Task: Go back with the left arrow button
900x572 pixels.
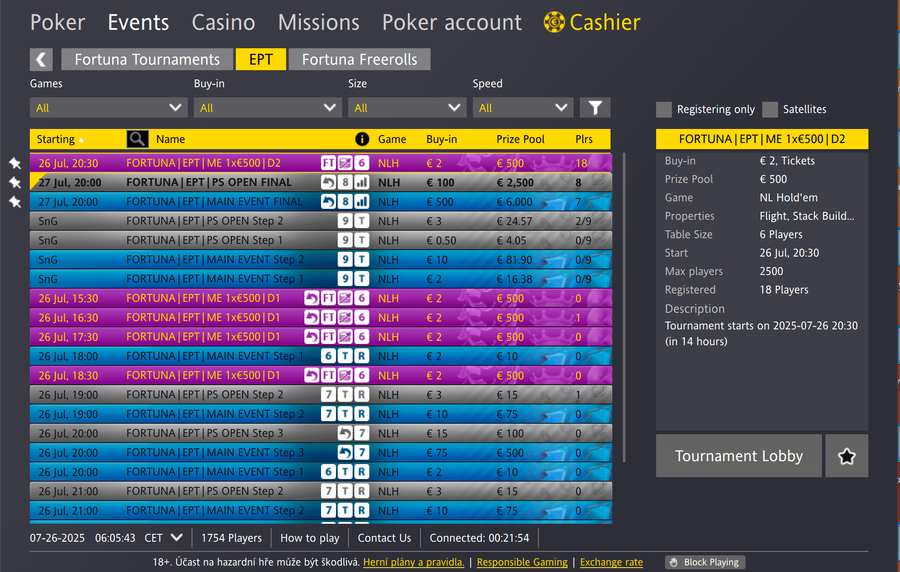Action: (x=41, y=59)
